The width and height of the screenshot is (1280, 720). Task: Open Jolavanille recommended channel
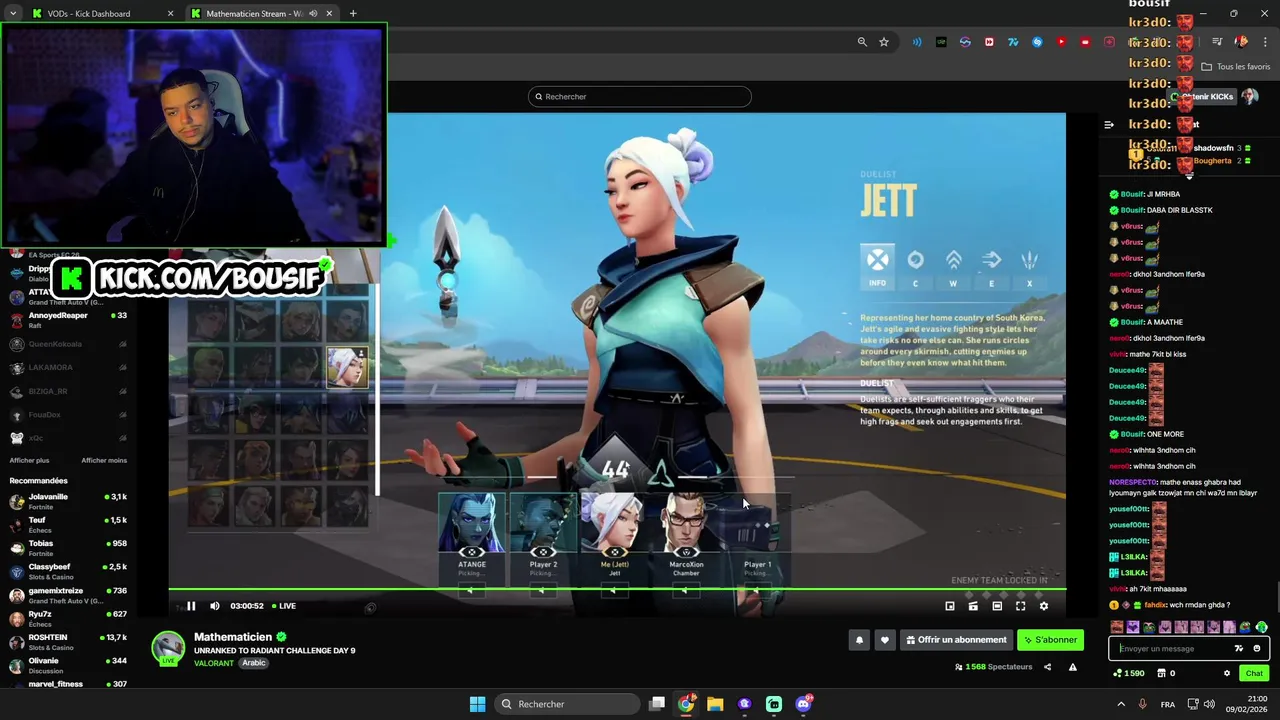point(68,501)
